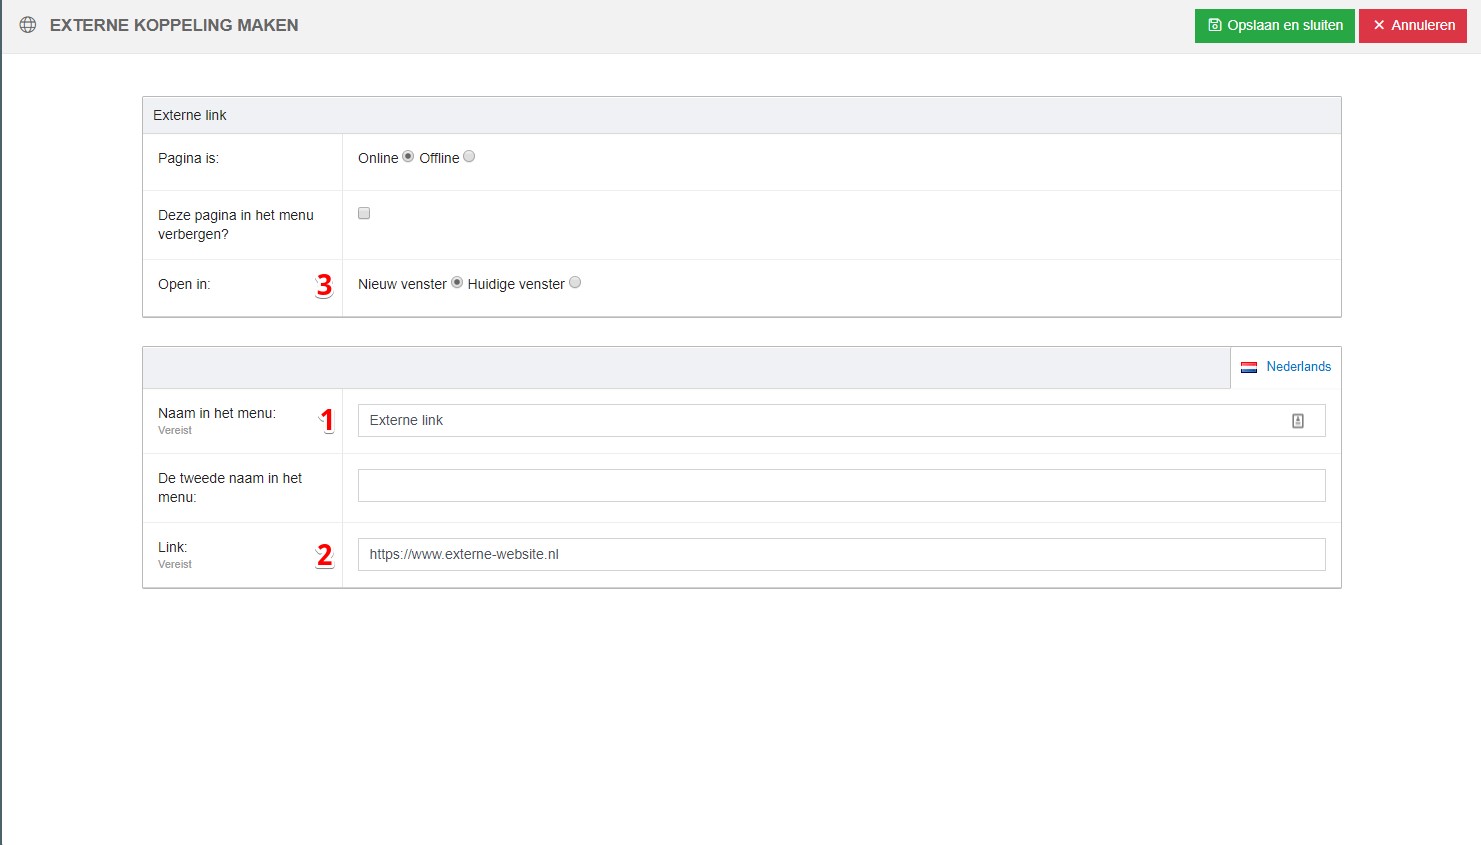Click the contact-card icon in the menu name field
The height and width of the screenshot is (845, 1481).
tap(1297, 421)
